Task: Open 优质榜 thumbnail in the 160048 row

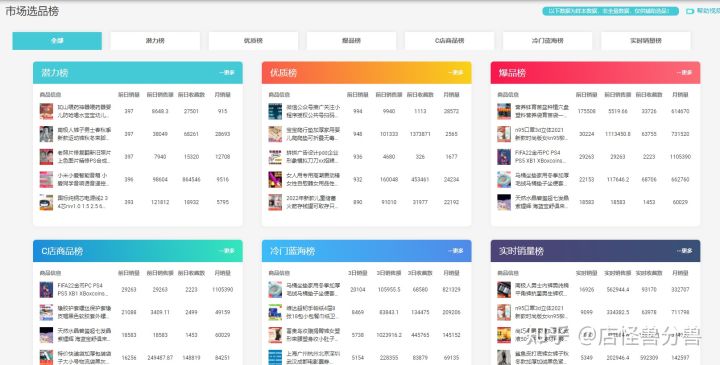Action: pyautogui.click(x=275, y=180)
